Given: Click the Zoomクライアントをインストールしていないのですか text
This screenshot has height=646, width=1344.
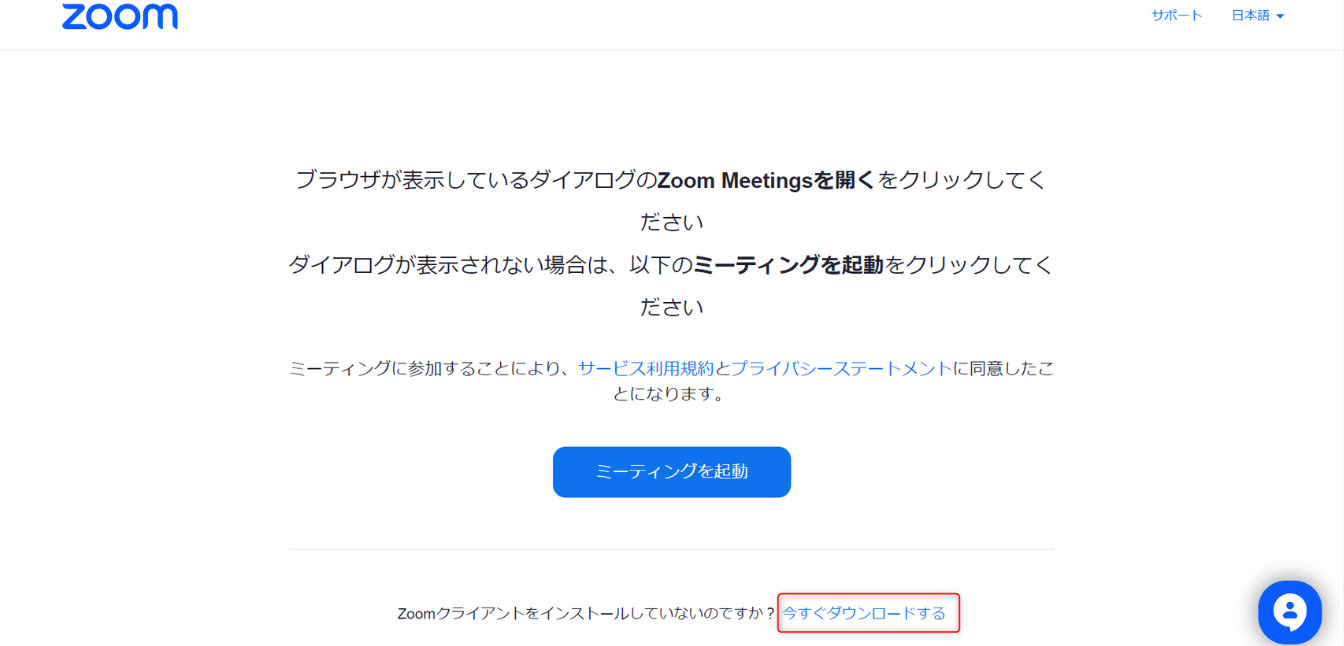Looking at the screenshot, I should tap(586, 613).
